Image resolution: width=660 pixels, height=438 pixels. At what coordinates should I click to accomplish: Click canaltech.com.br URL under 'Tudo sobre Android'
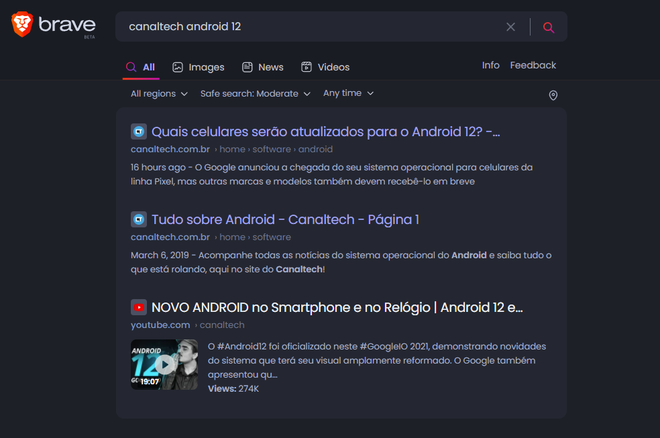170,237
